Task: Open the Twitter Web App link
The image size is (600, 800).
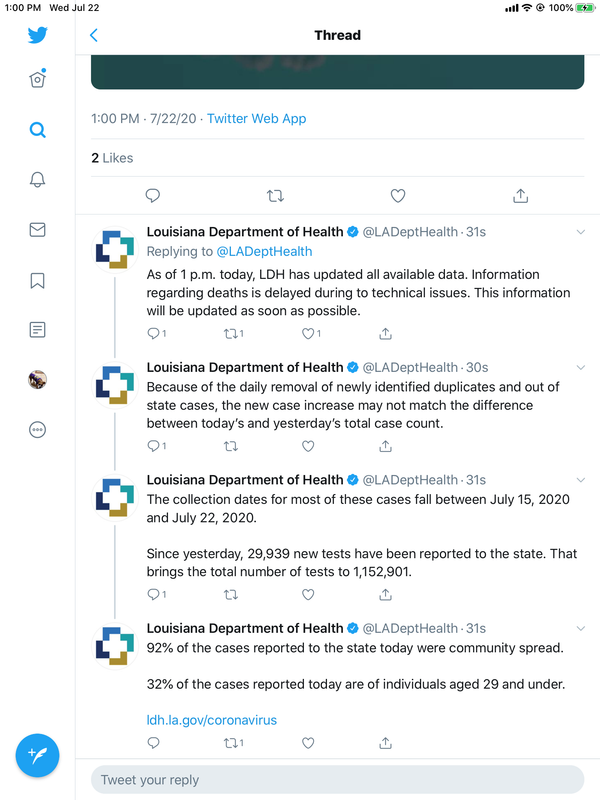Action: pos(257,118)
